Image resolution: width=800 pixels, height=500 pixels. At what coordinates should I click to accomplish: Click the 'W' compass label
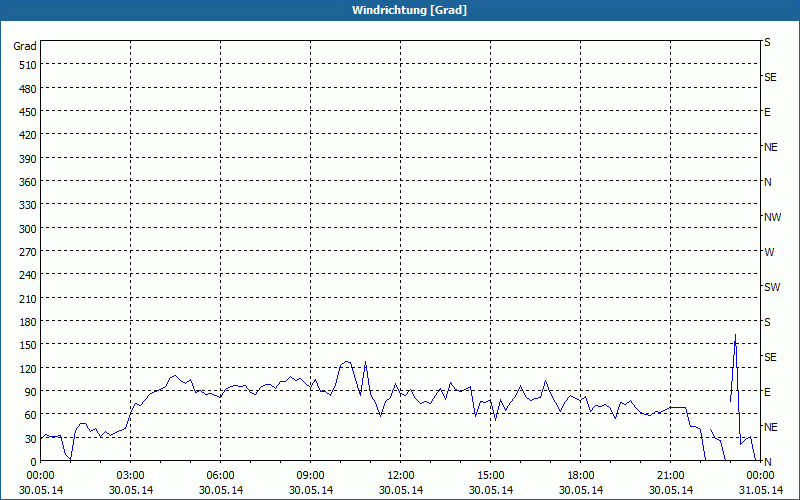(769, 252)
